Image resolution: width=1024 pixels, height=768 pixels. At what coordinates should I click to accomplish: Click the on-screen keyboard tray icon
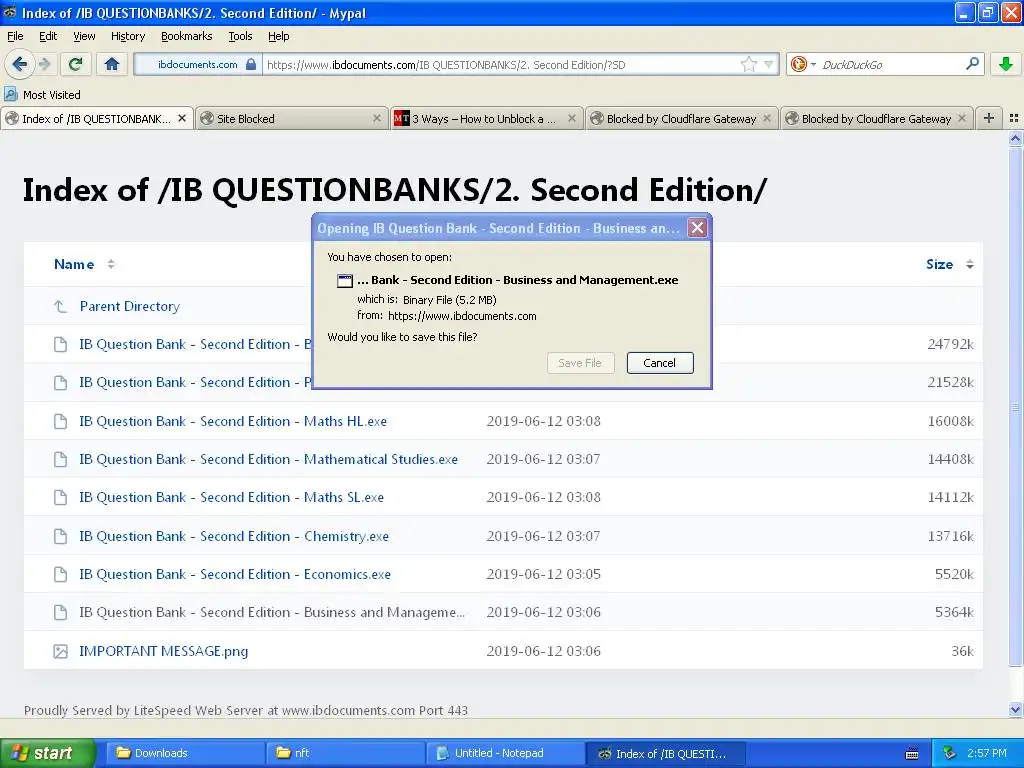pyautogui.click(x=912, y=754)
